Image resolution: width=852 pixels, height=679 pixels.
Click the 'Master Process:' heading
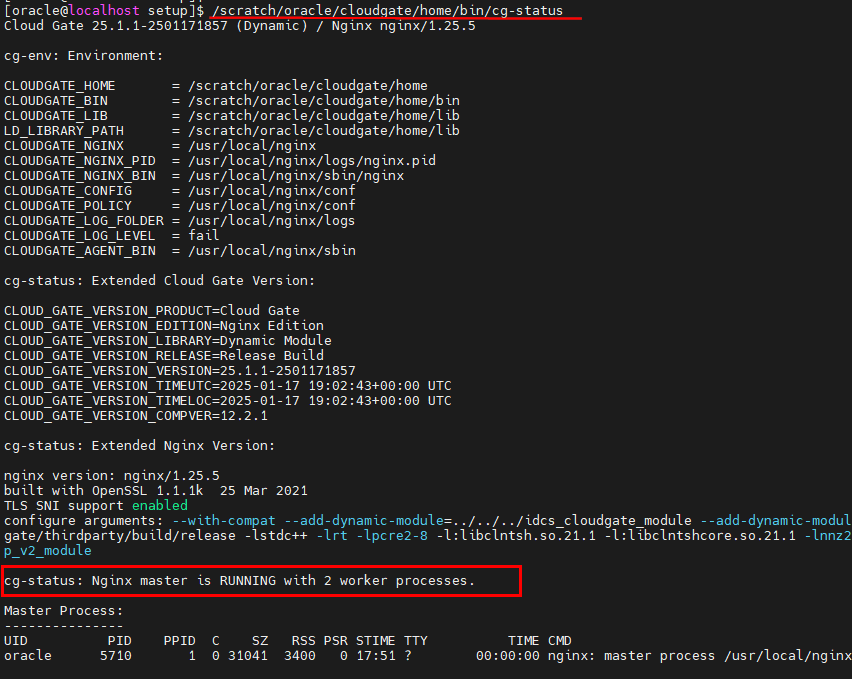click(x=64, y=611)
